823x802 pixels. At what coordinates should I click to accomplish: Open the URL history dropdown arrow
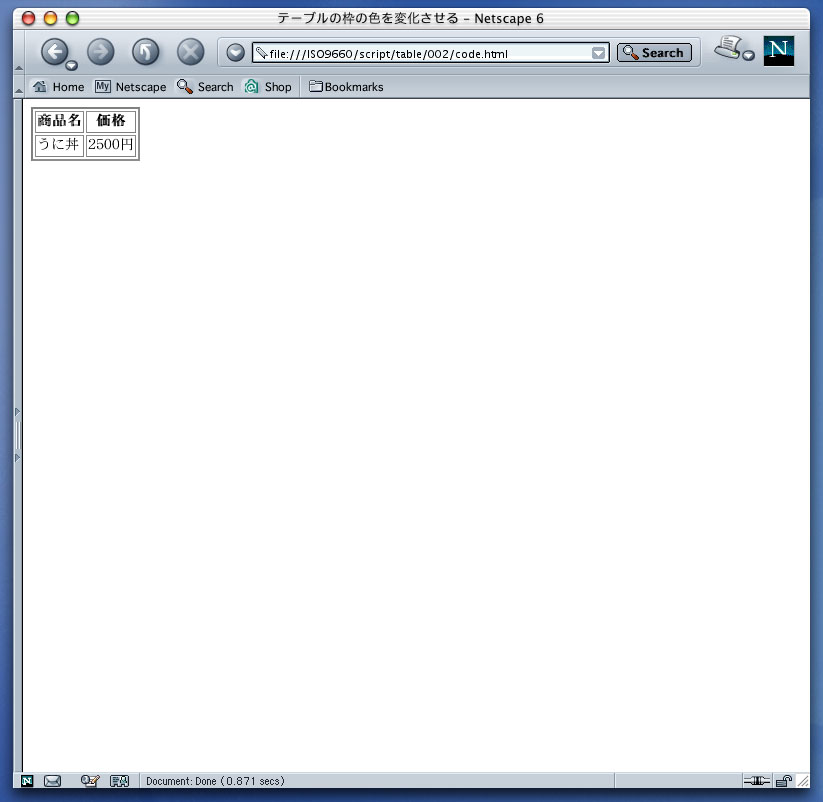pyautogui.click(x=598, y=53)
